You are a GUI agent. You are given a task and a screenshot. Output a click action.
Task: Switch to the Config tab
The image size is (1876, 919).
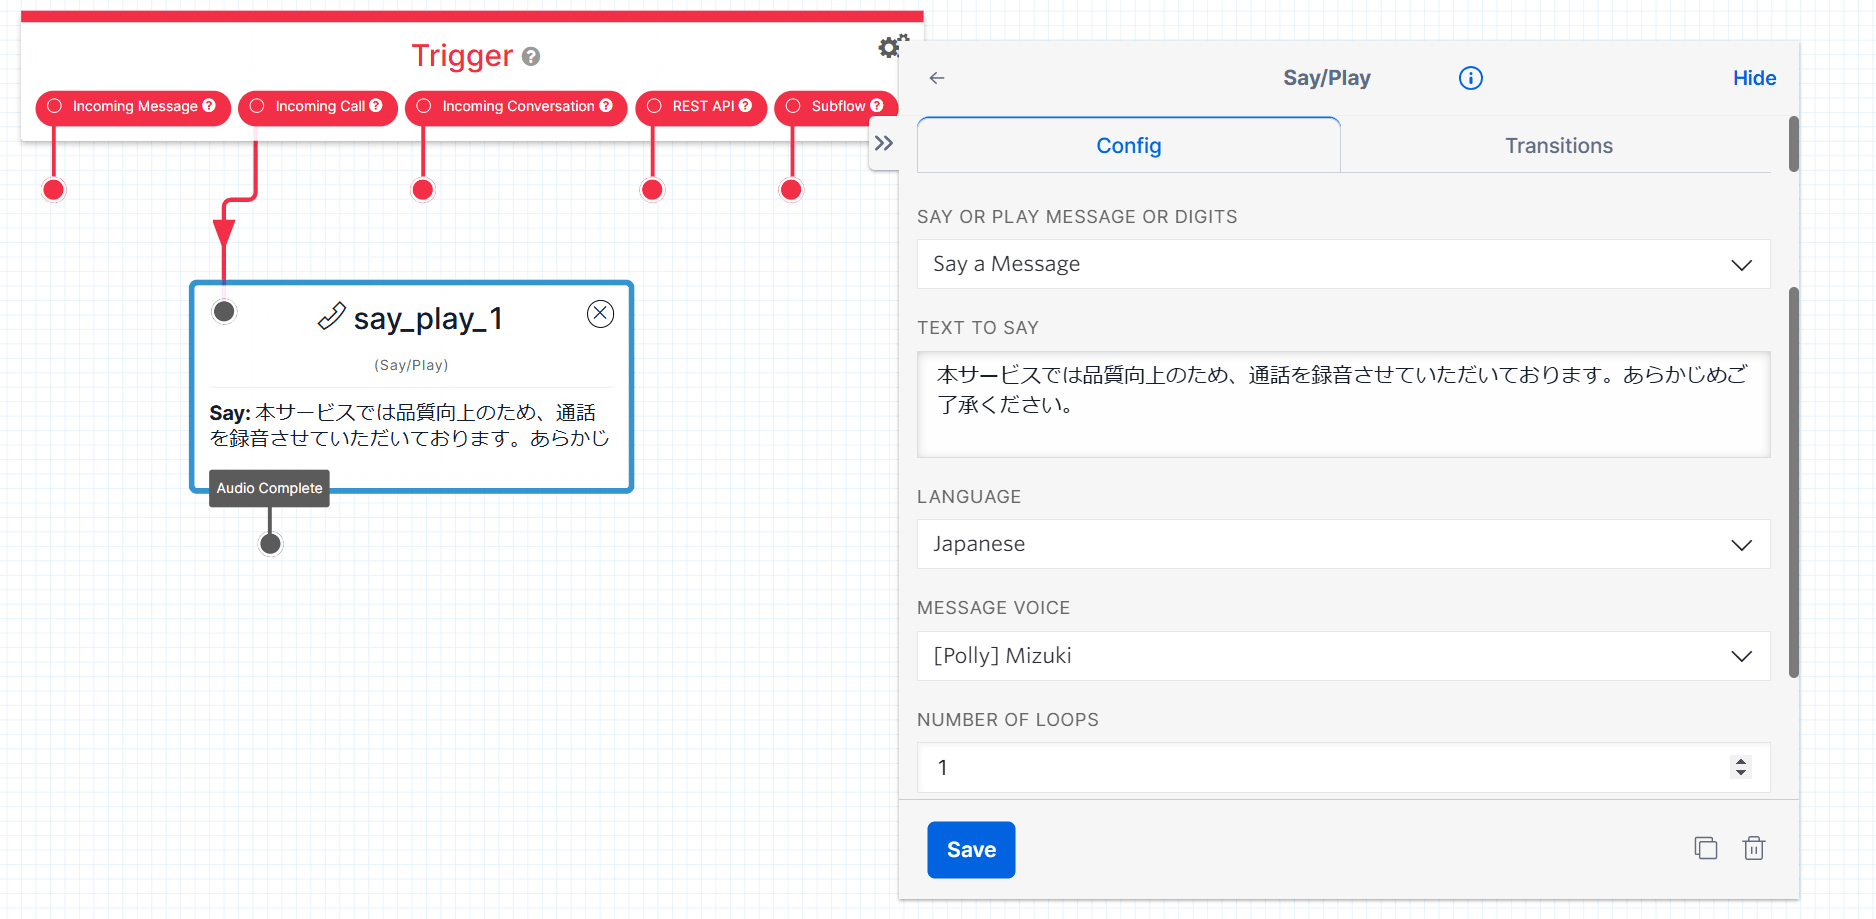[1129, 146]
